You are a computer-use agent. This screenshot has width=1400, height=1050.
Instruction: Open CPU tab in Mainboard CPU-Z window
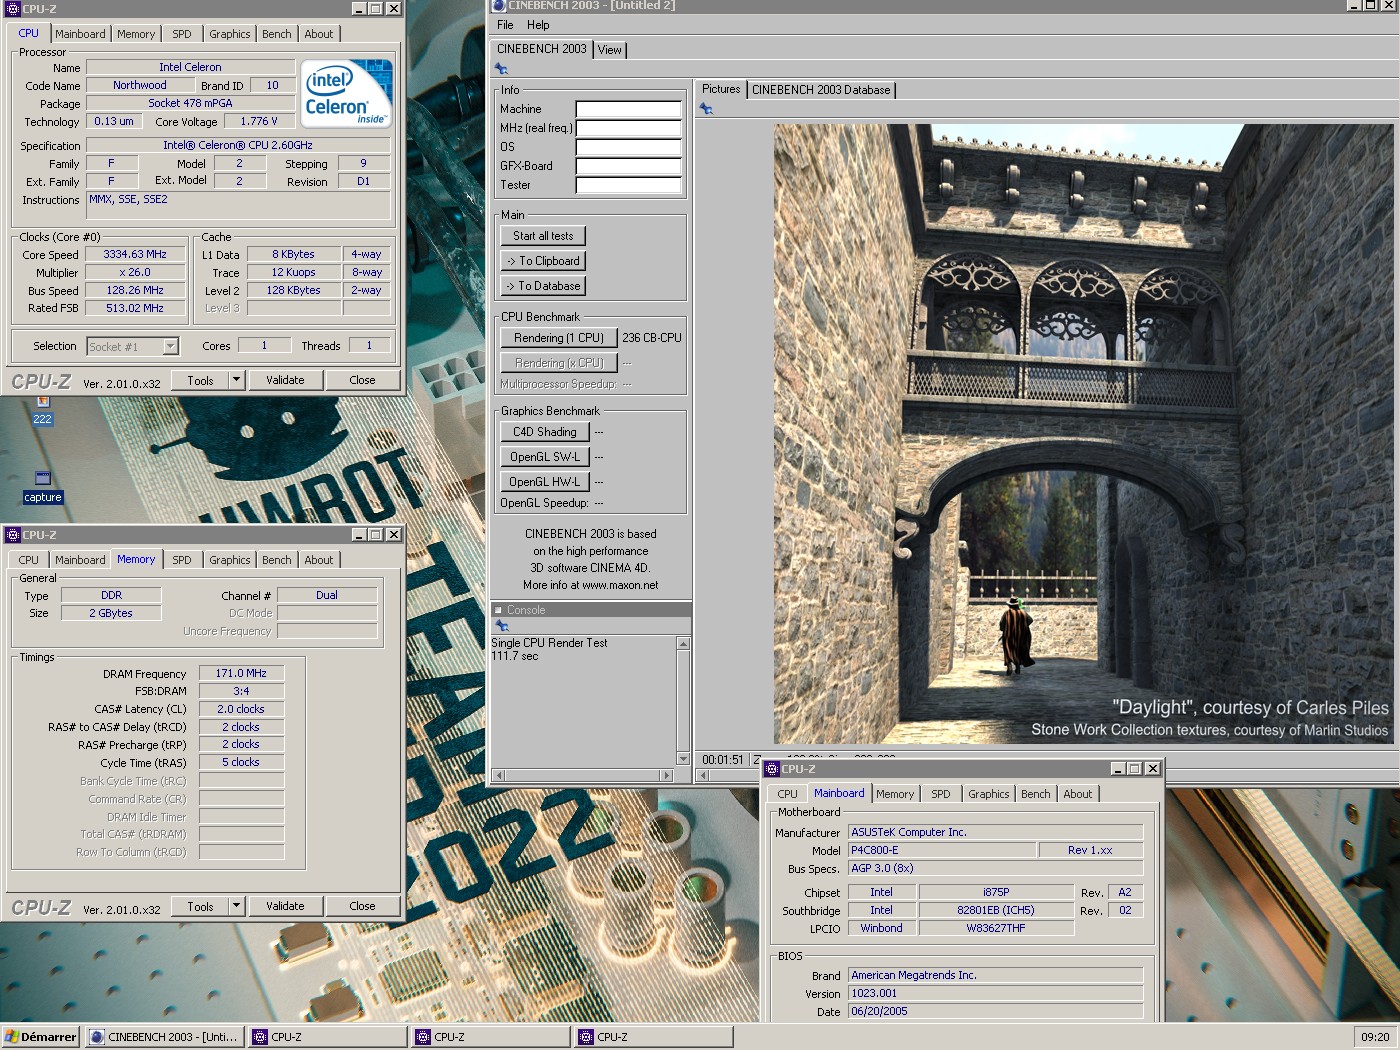point(788,794)
